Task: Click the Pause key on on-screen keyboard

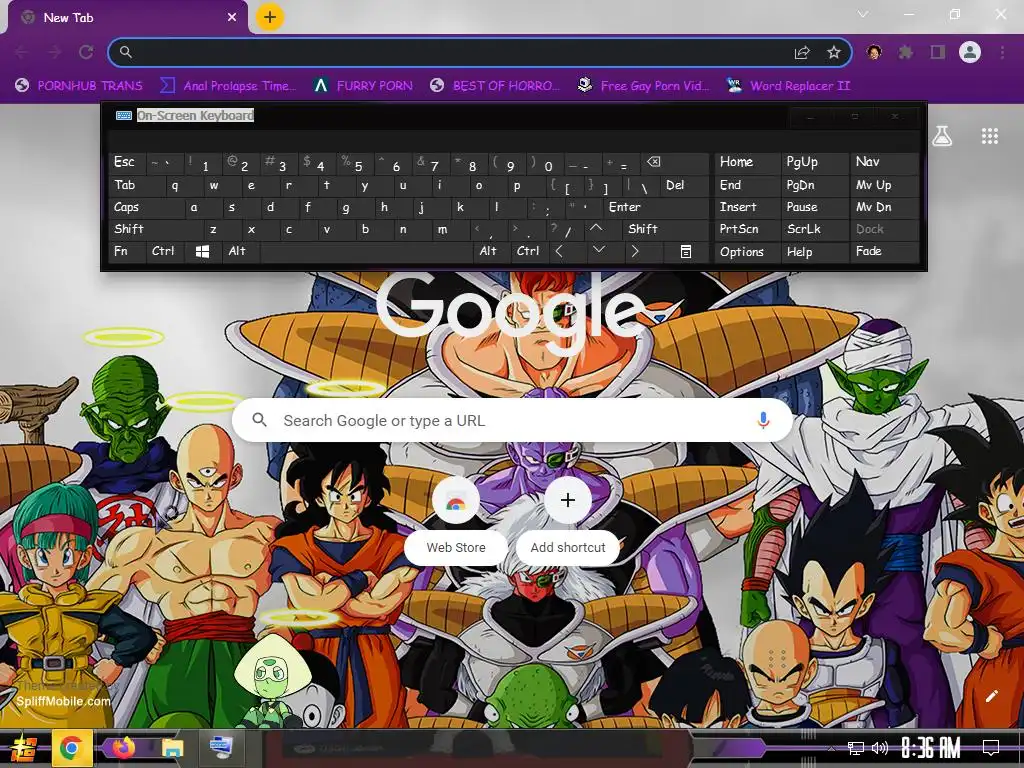Action: pos(815,207)
